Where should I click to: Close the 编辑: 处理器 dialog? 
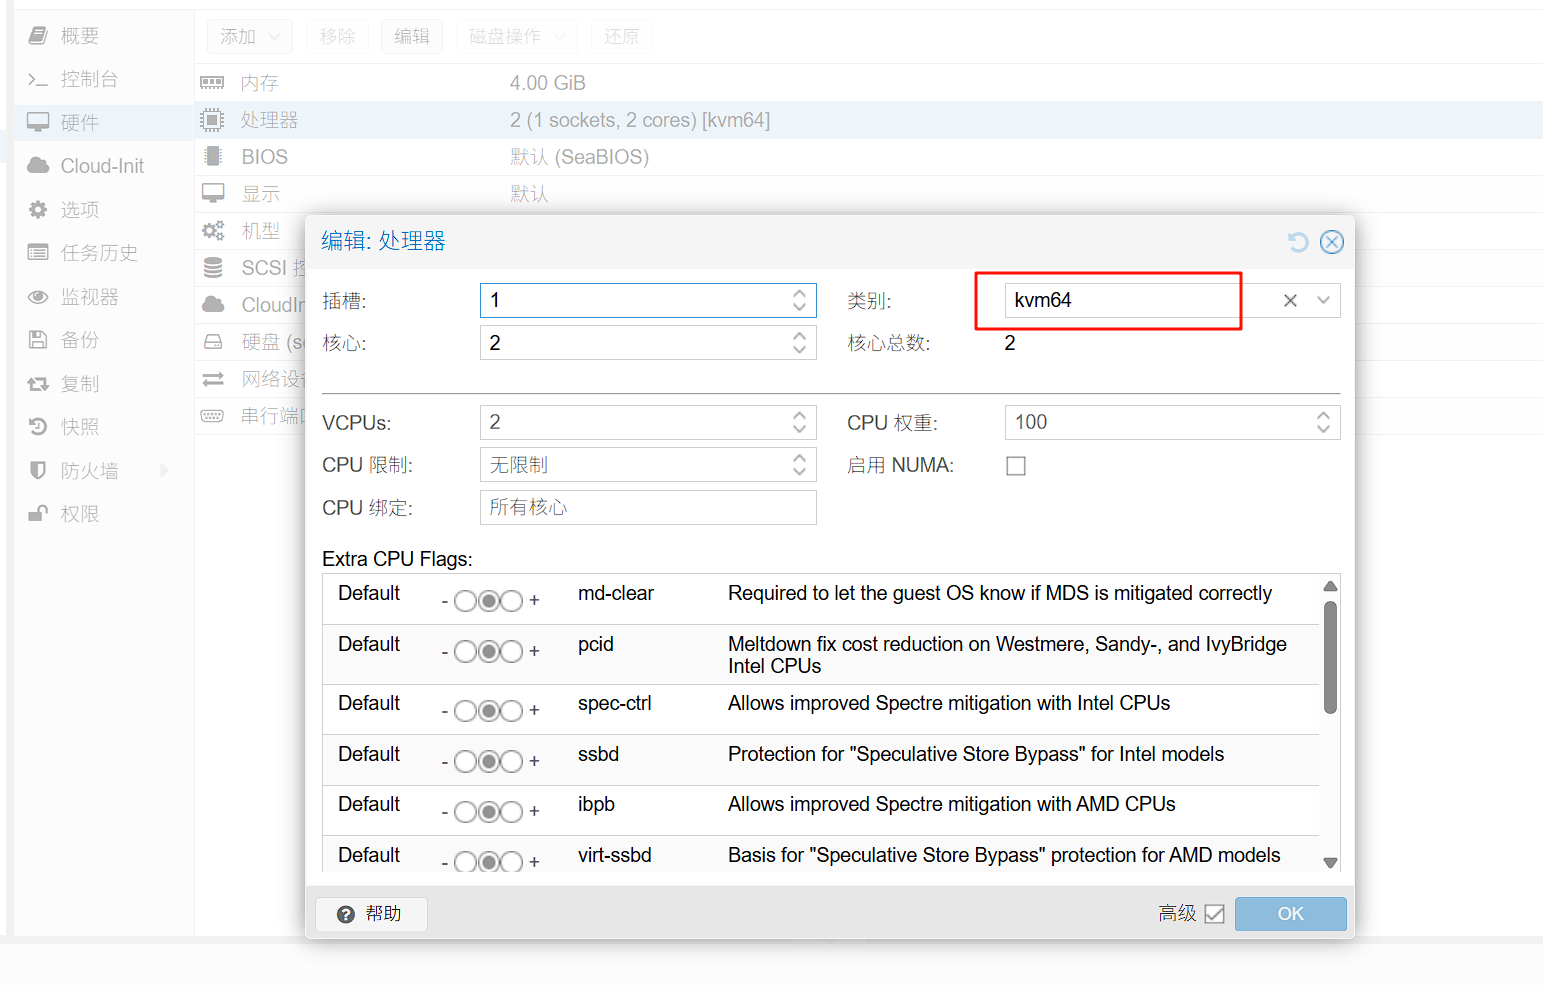point(1331,242)
